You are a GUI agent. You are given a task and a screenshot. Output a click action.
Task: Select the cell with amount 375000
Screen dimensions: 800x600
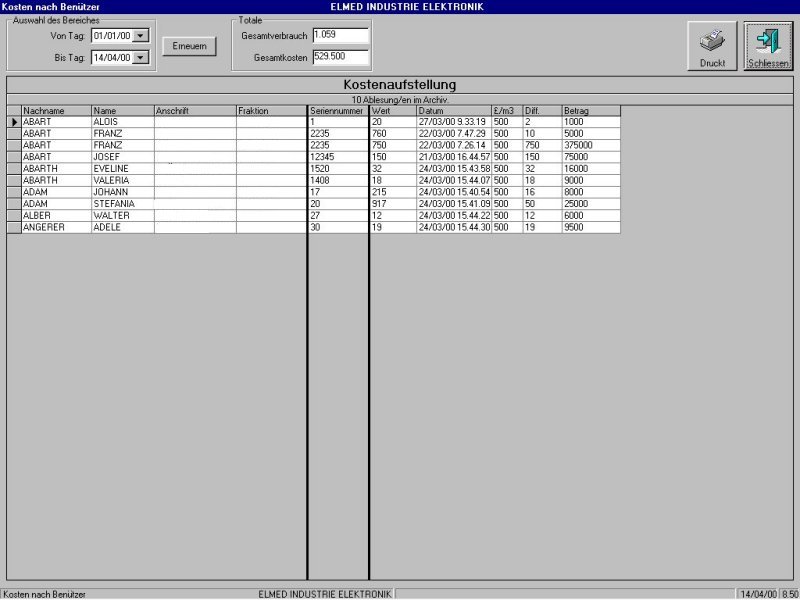[x=590, y=145]
